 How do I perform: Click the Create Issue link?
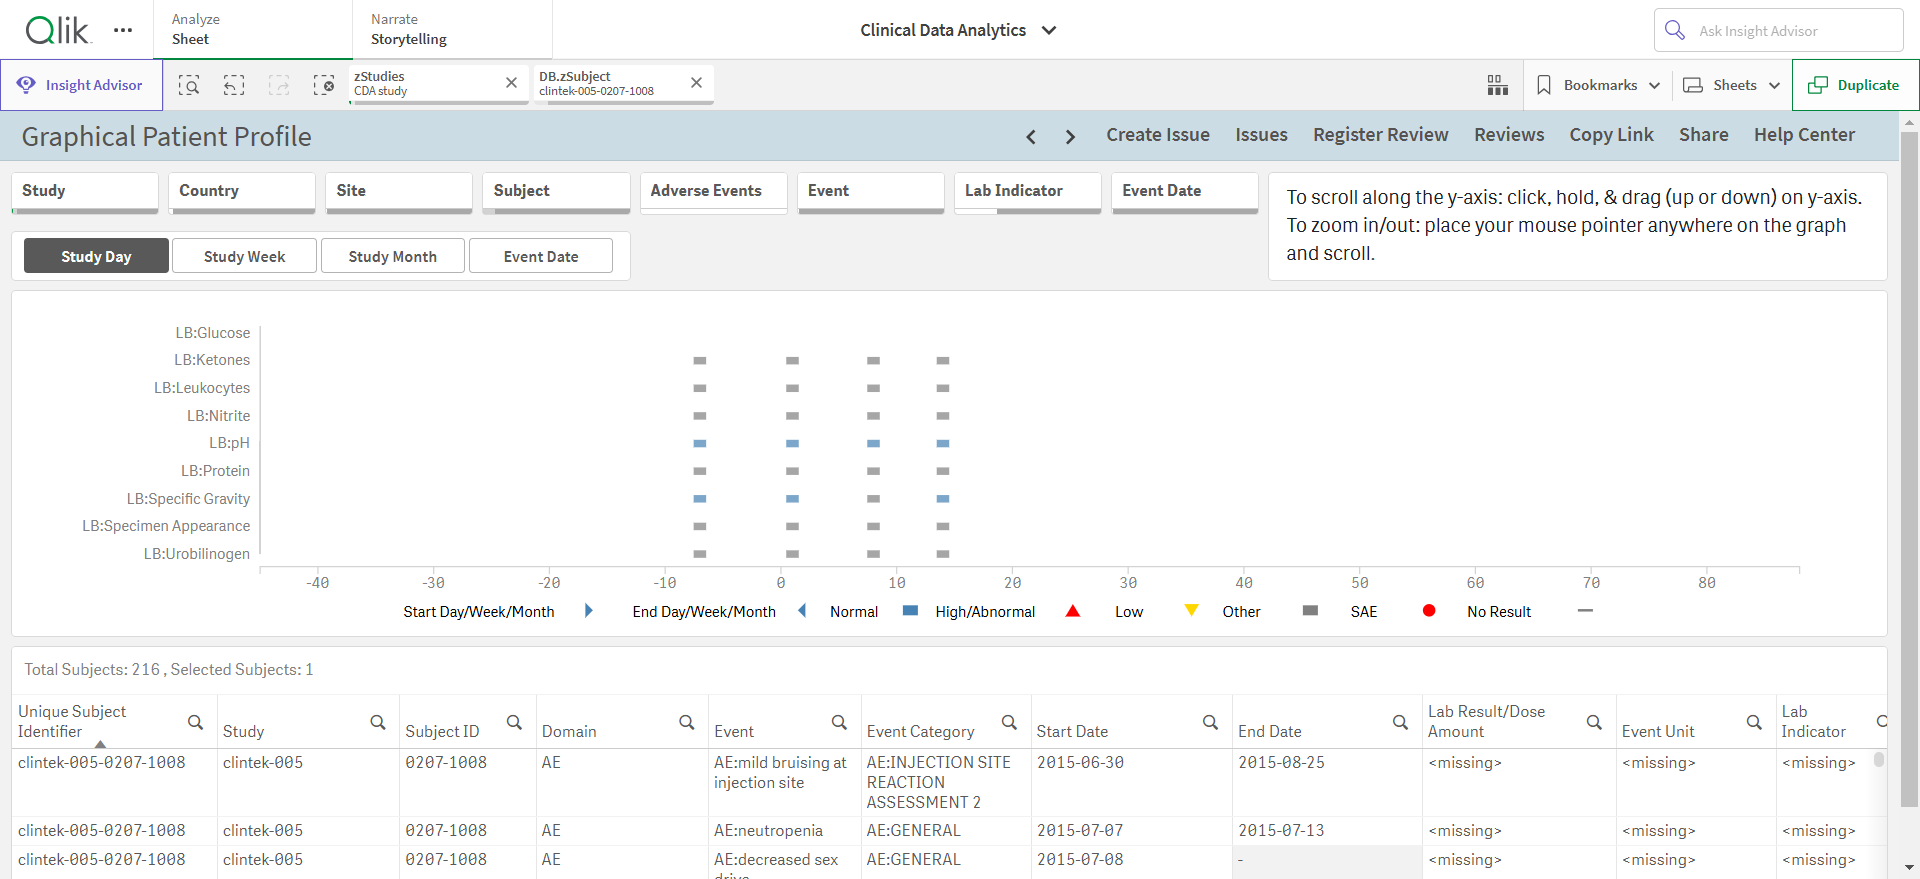tap(1157, 135)
